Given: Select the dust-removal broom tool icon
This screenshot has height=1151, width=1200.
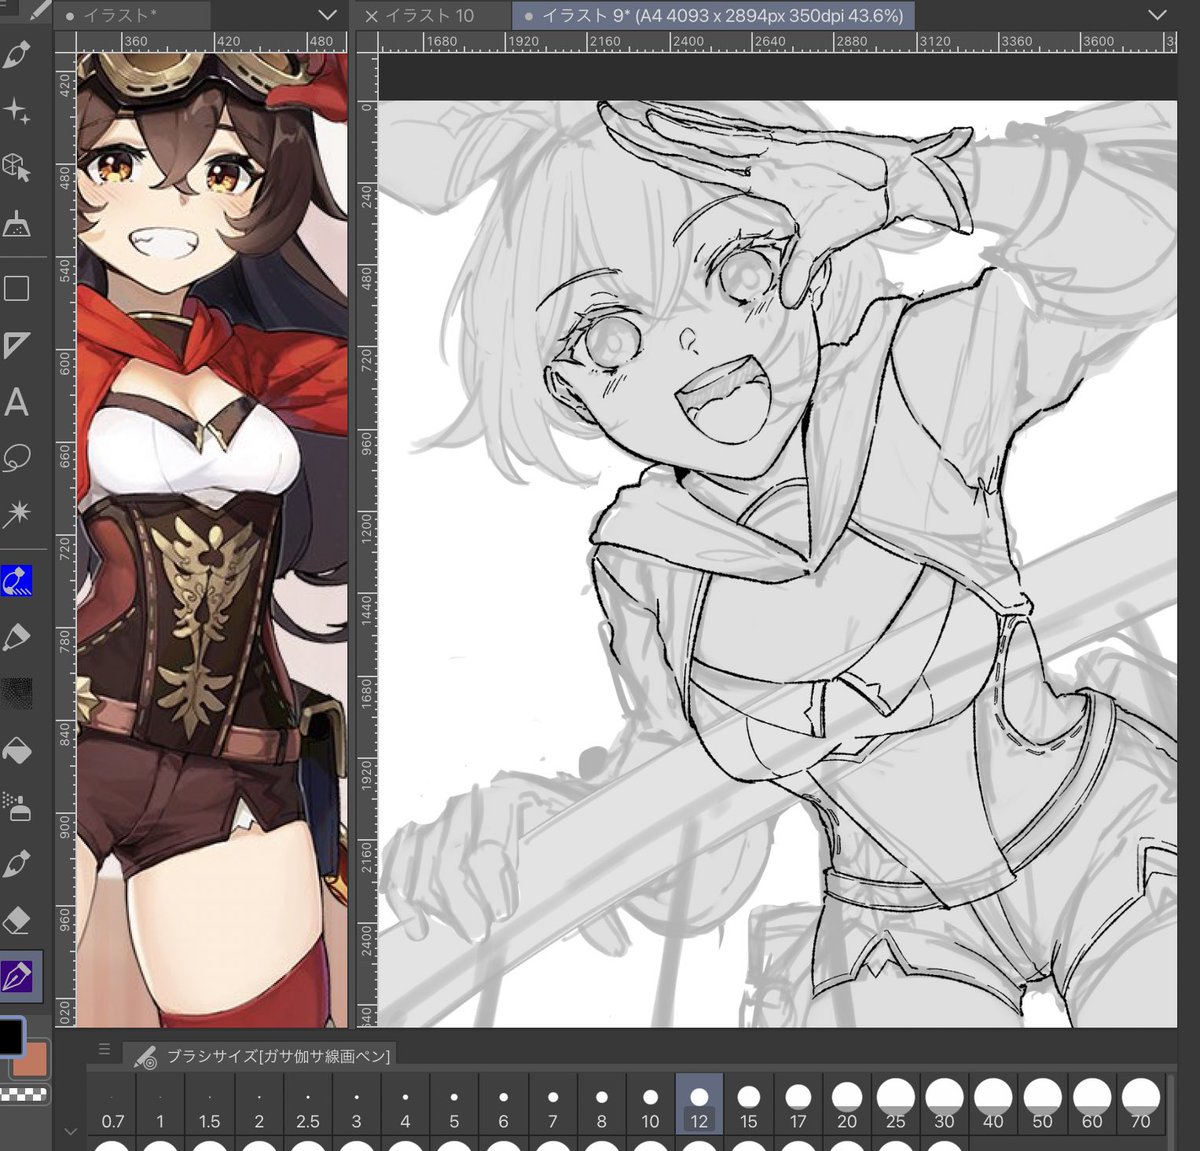Looking at the screenshot, I should (16, 224).
